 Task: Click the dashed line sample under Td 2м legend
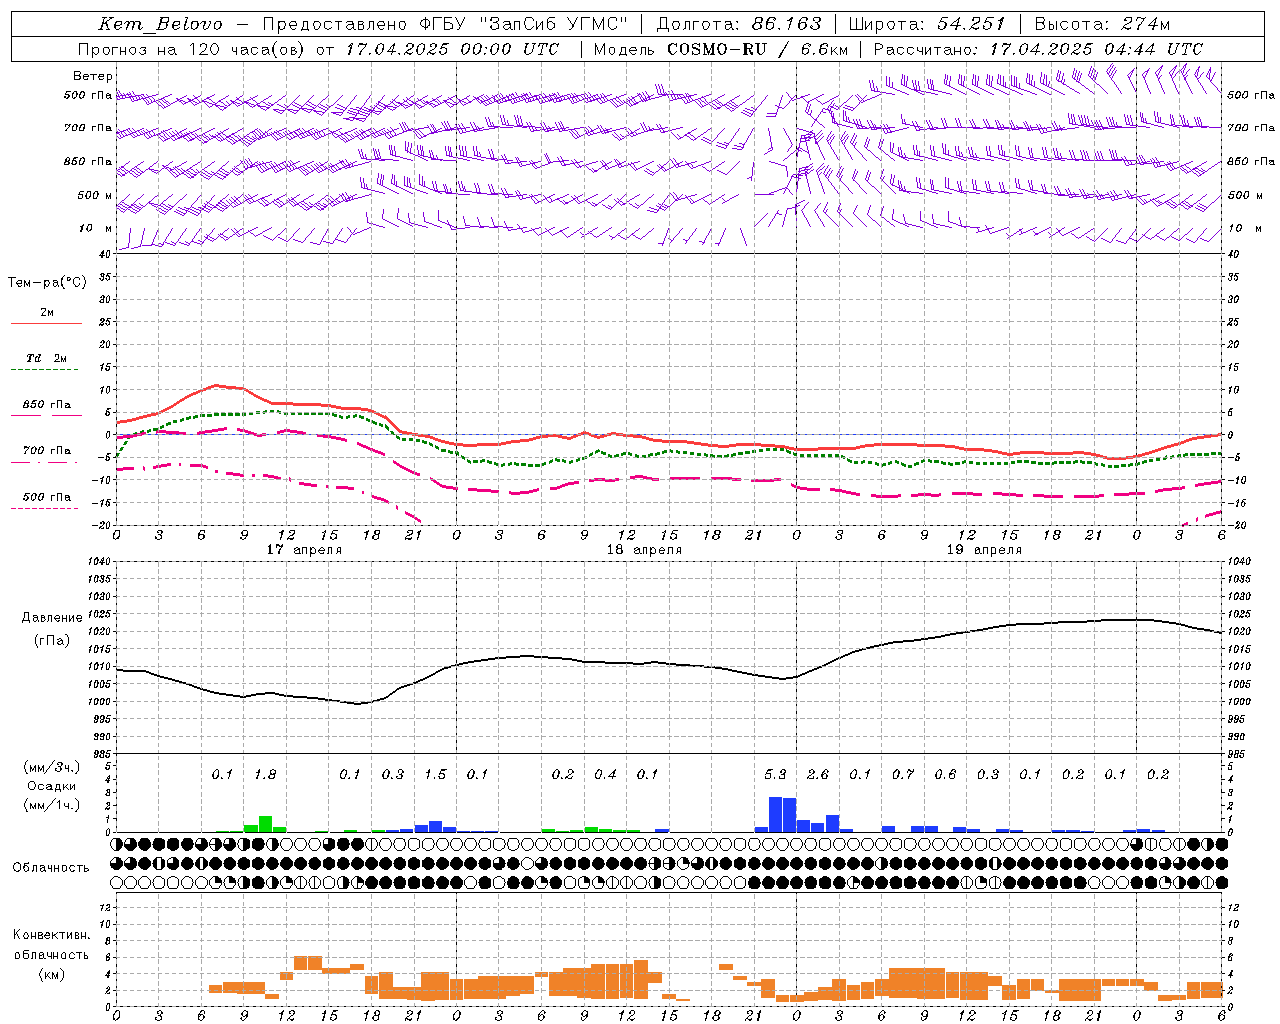[x=45, y=369]
